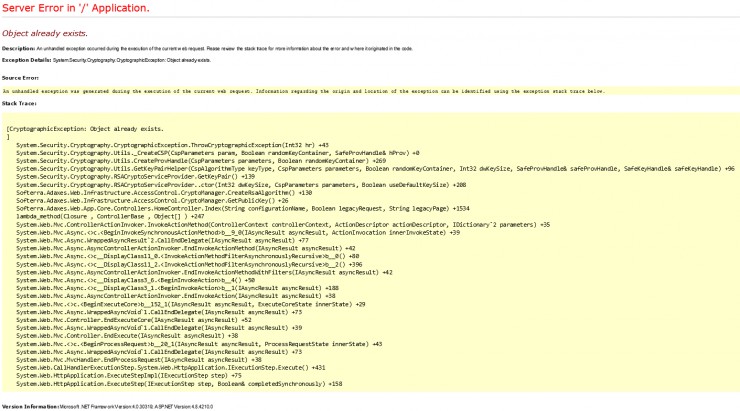Click the lambda_method stack trace line
Image resolution: width=740 pixels, height=411 pixels.
110,216
